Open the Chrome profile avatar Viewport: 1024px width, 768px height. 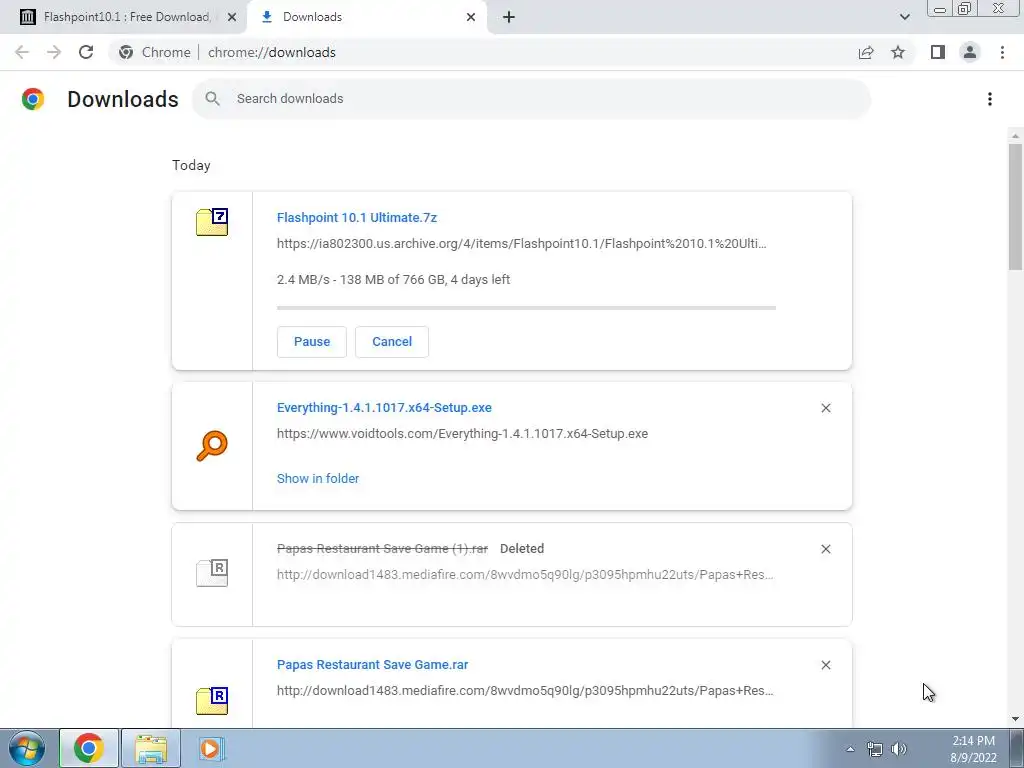(970, 52)
